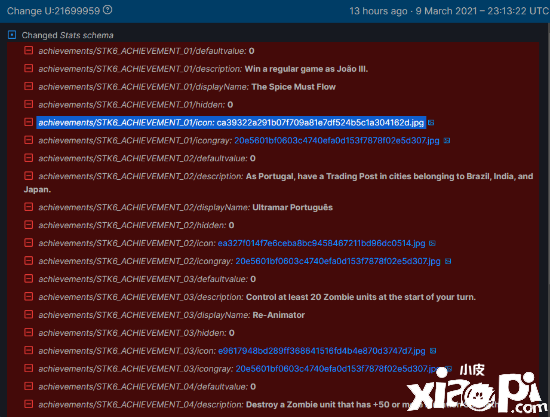This screenshot has width=550, height=417.
Task: Open ea327f014f7e6ceba jpg icon link
Action: (321, 243)
